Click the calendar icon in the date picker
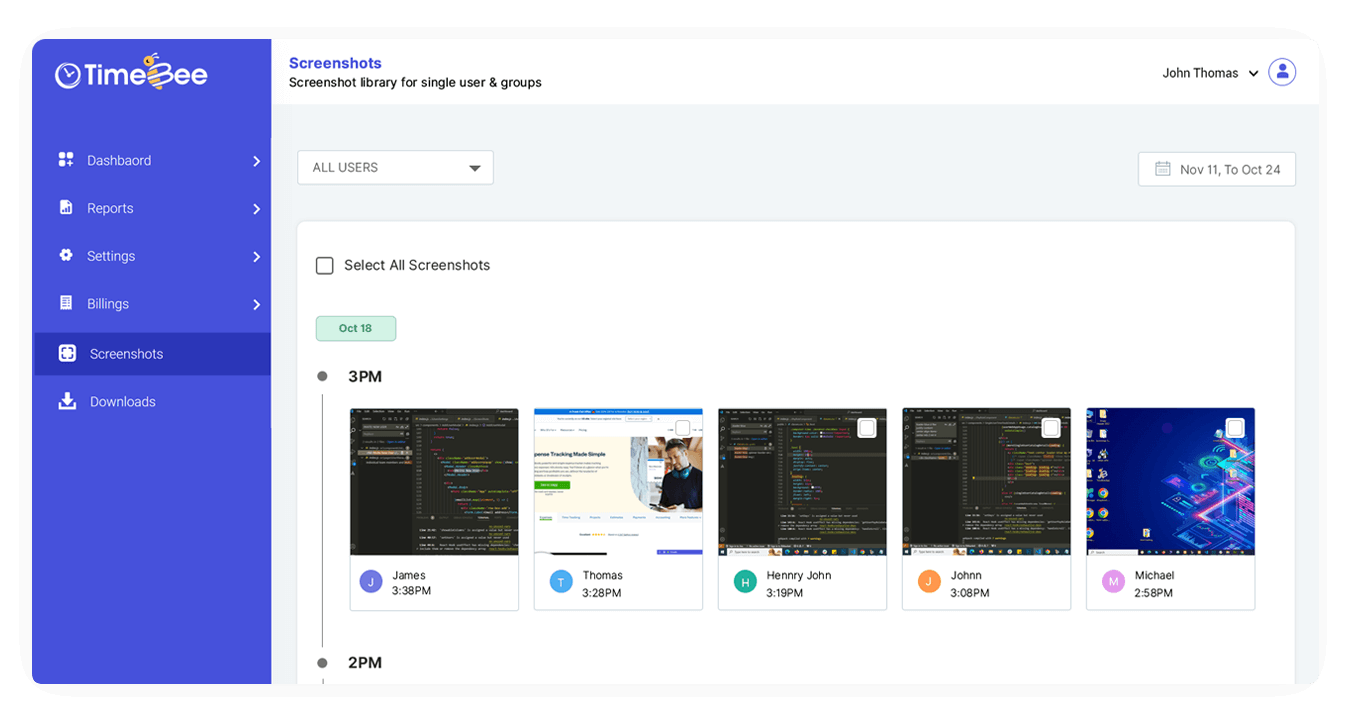The image size is (1345, 724). (x=1162, y=168)
